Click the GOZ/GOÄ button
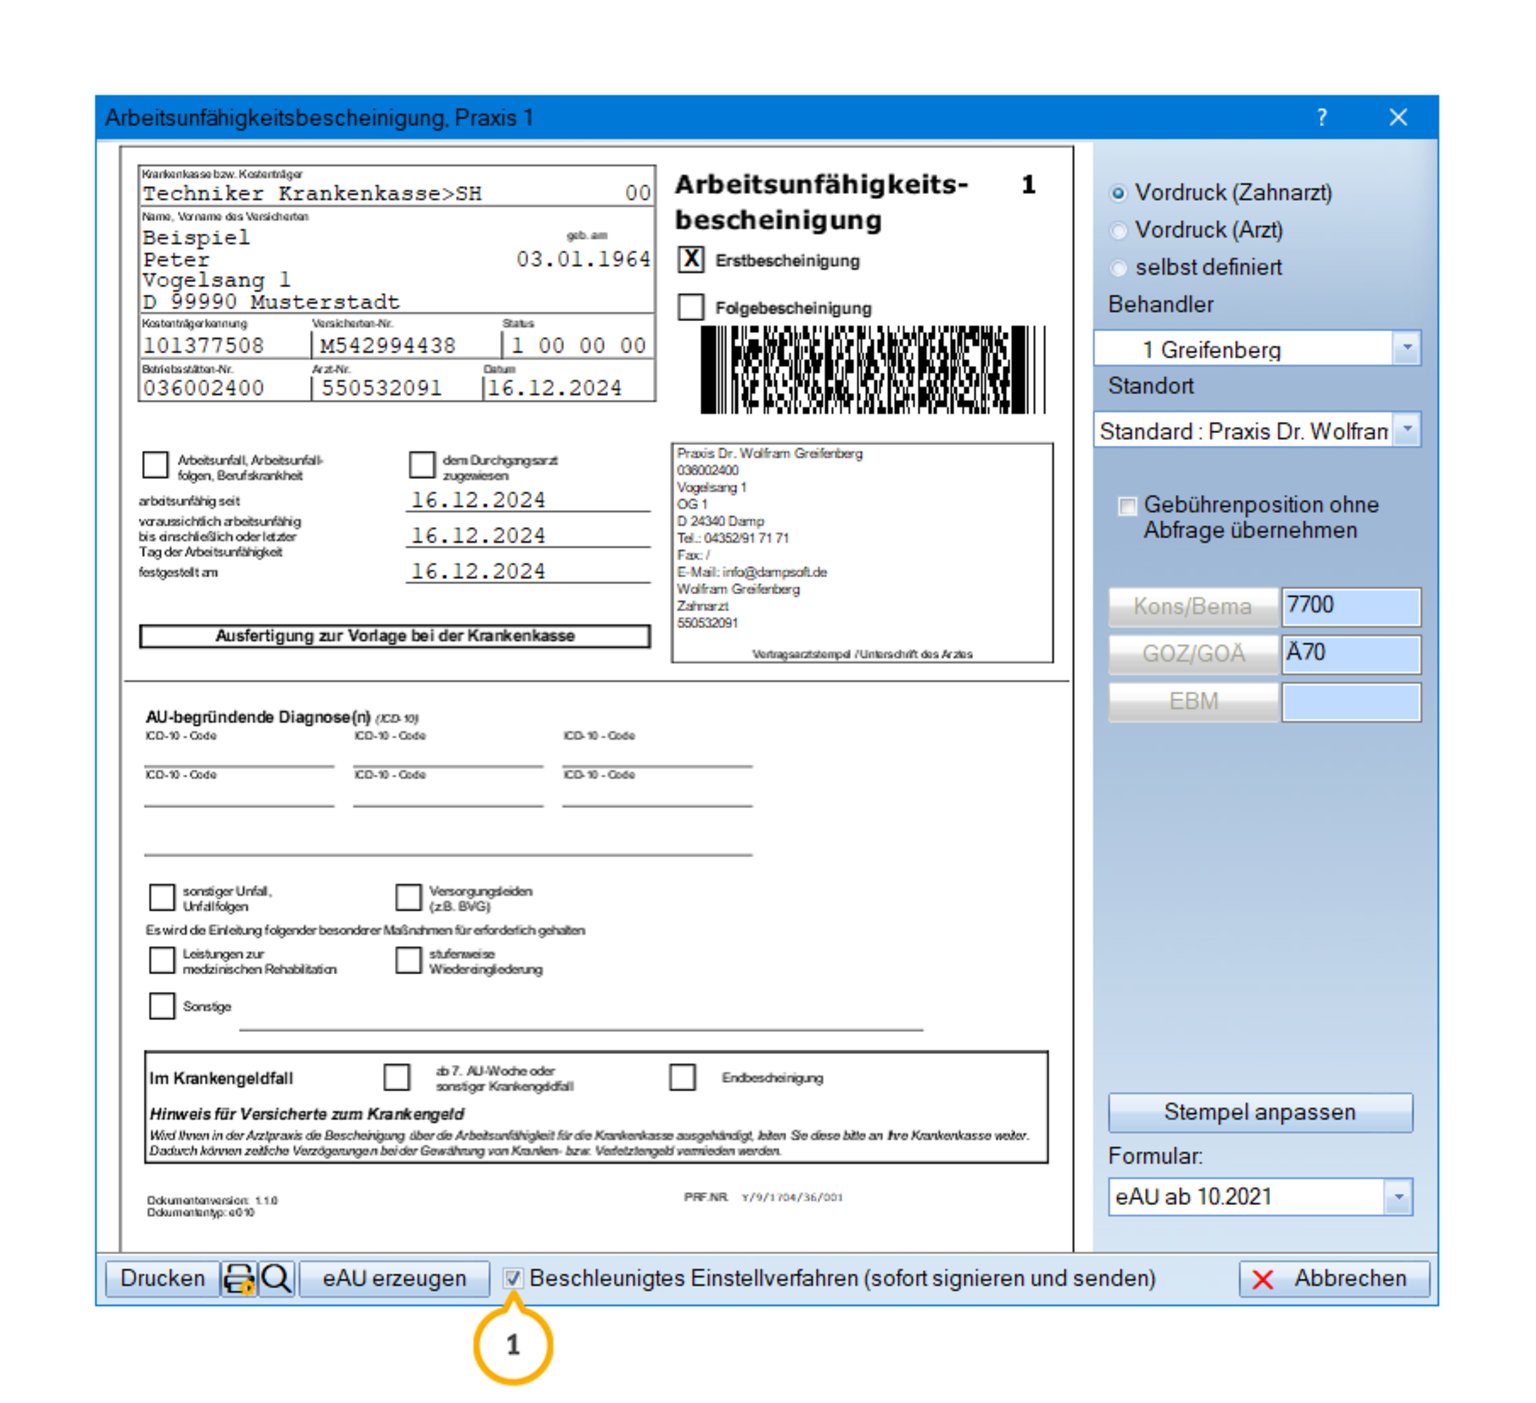 [x=1193, y=654]
